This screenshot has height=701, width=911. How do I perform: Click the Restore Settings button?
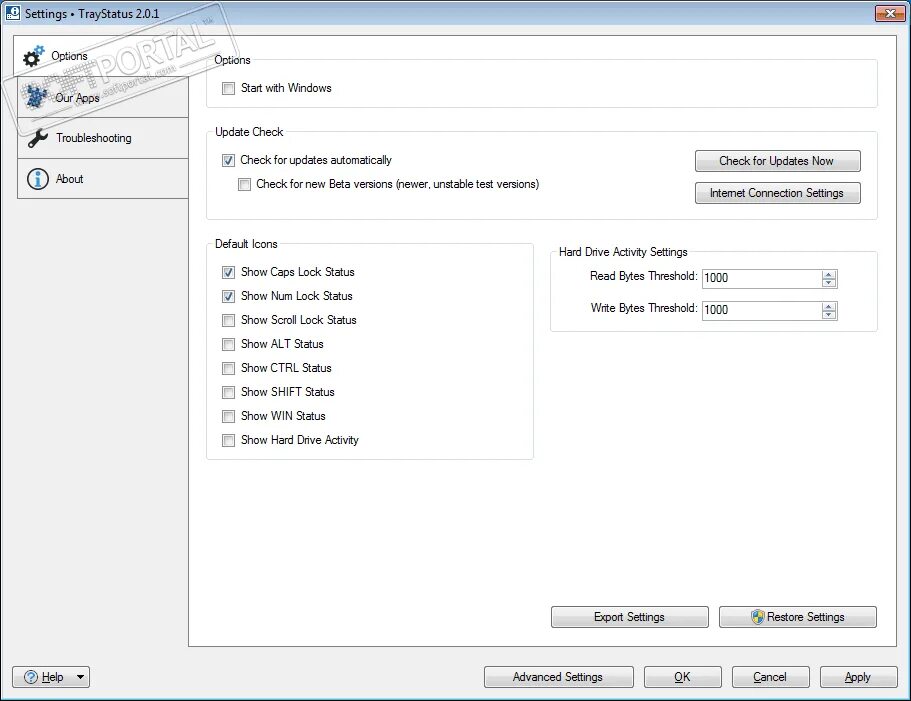pos(798,617)
